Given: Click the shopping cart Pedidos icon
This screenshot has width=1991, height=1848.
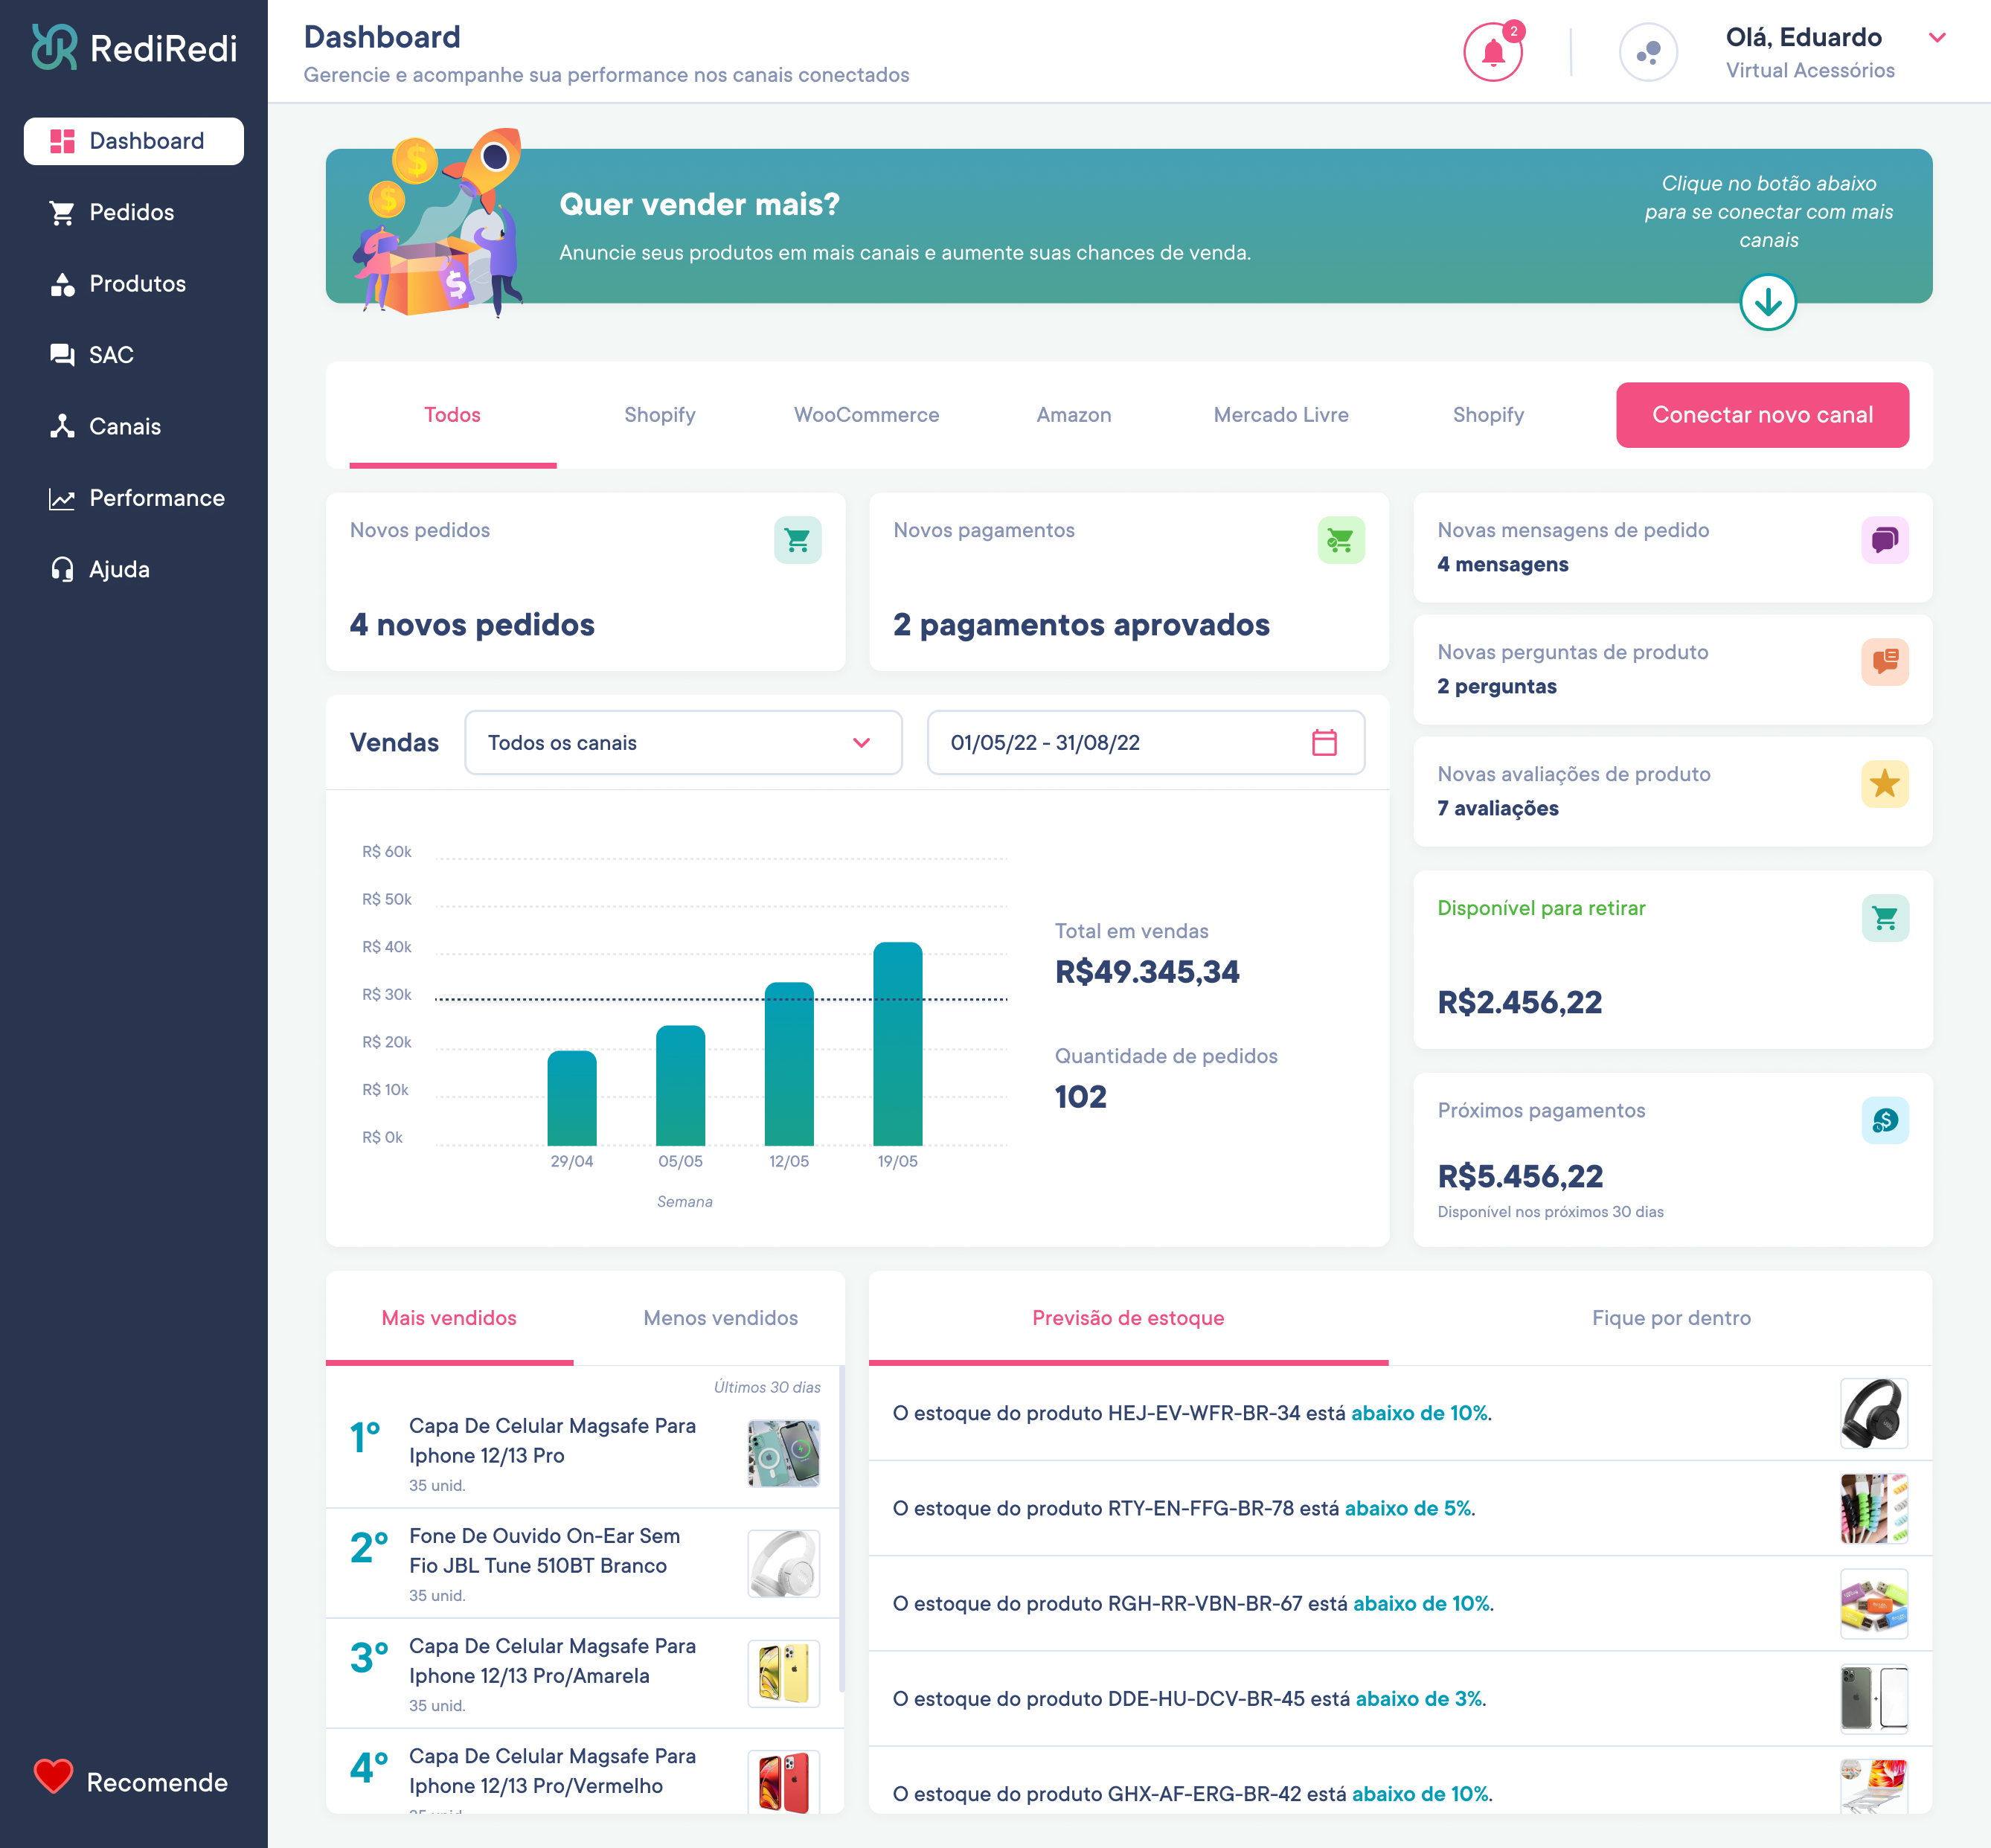Looking at the screenshot, I should (62, 212).
